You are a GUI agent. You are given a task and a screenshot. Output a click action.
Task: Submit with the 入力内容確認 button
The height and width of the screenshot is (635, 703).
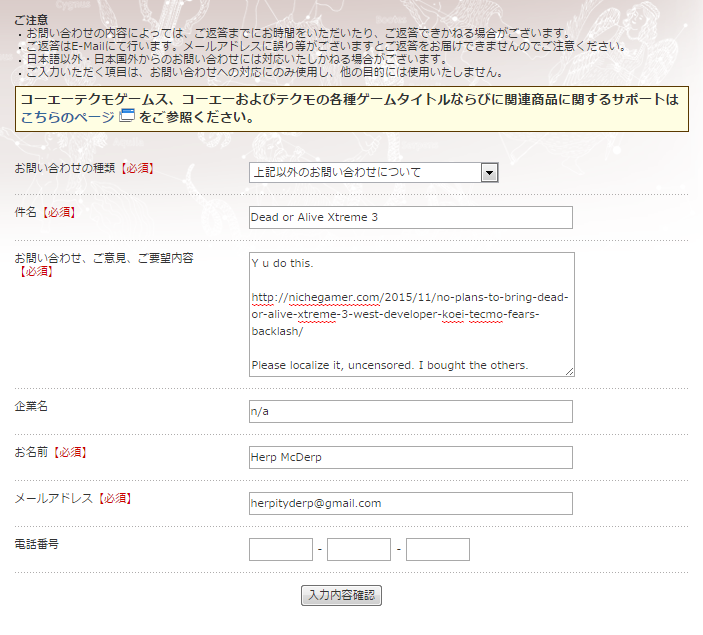click(x=341, y=596)
